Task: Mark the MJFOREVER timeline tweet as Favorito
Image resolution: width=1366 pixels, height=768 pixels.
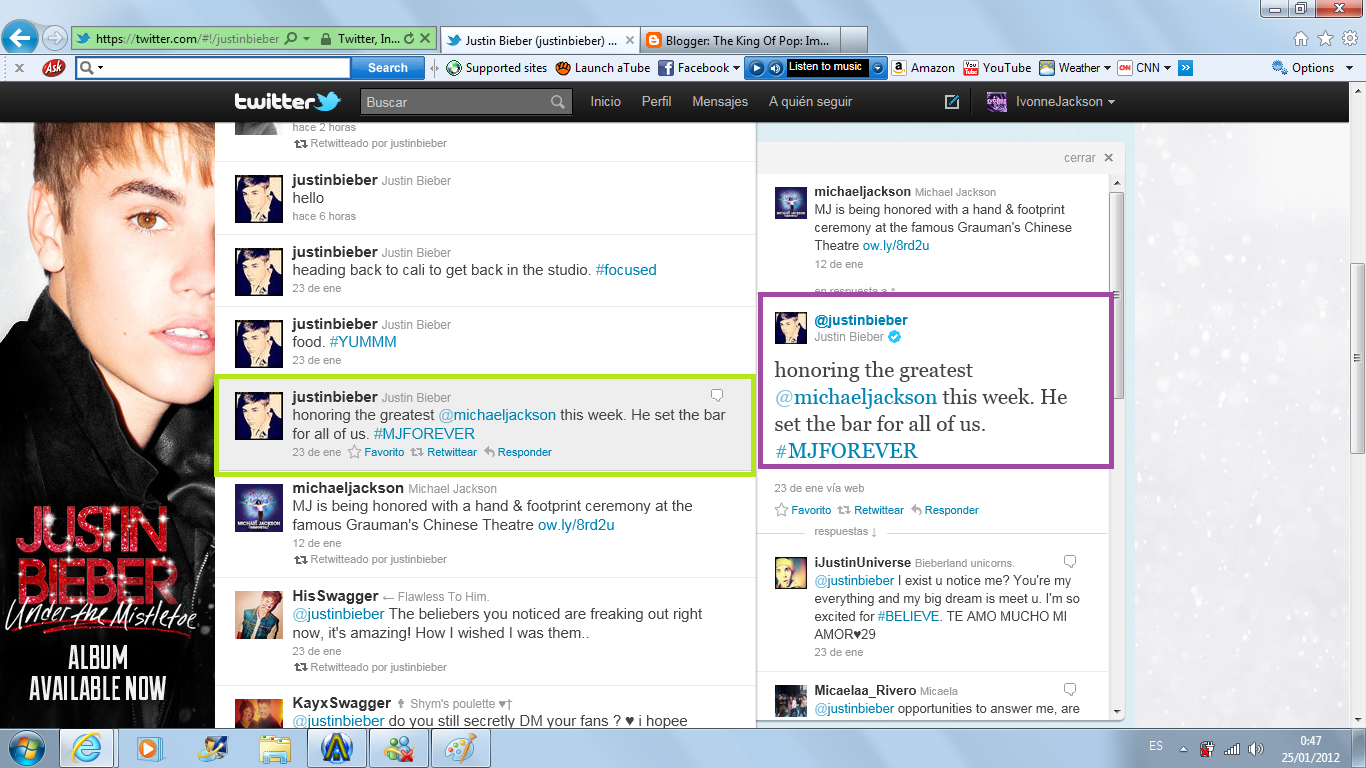Action: point(376,452)
